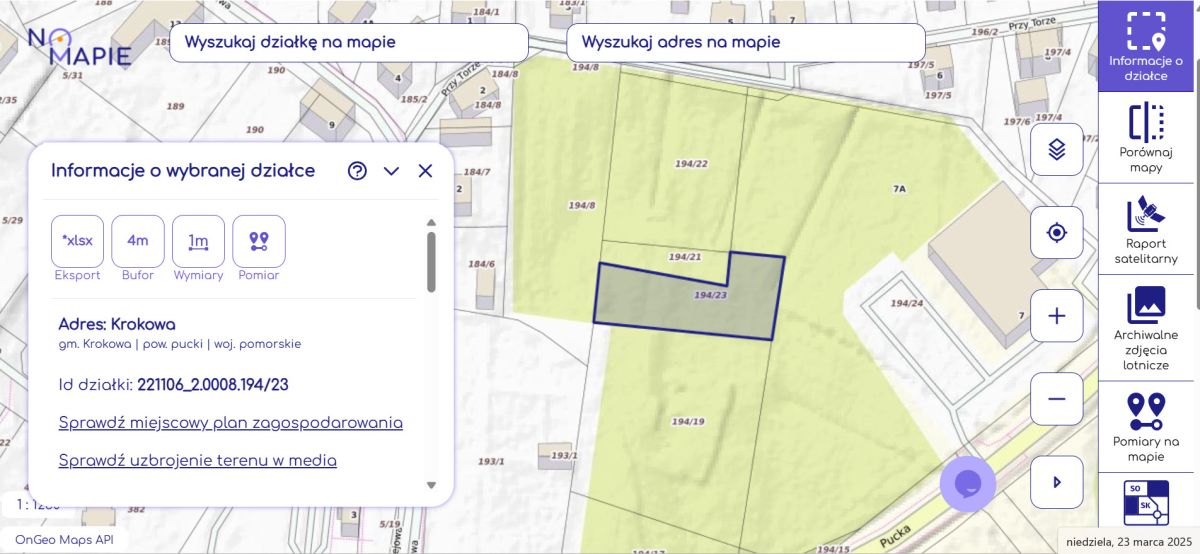Focus the Wyszukaj działkę na mapie field
1200x554 pixels.
click(x=349, y=42)
